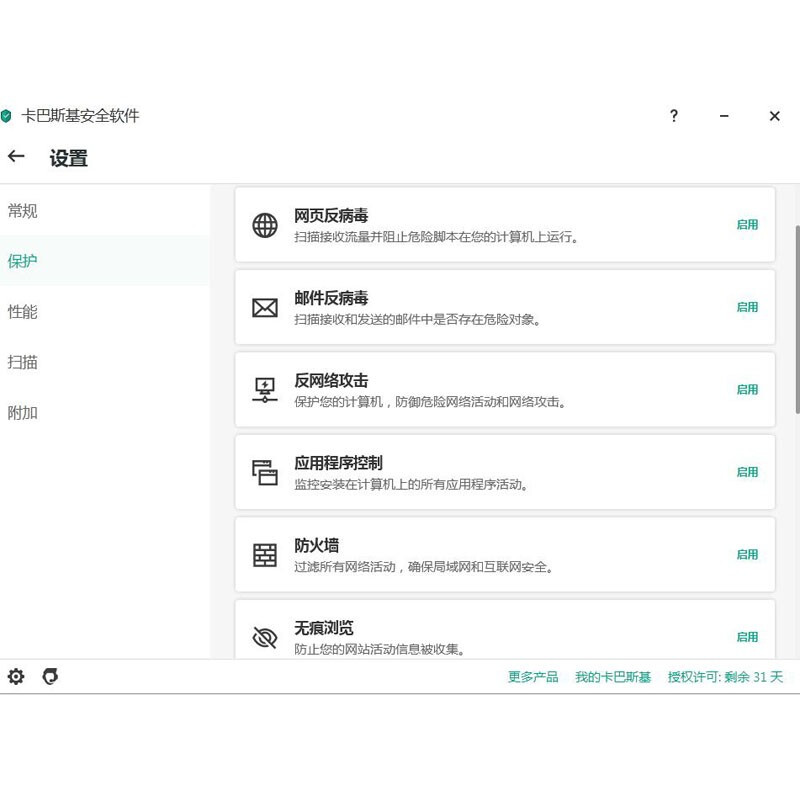Viewport: 800px width, 800px height.
Task: Click description 扫描接收流量并阻止危险脚本
Action: (x=436, y=237)
